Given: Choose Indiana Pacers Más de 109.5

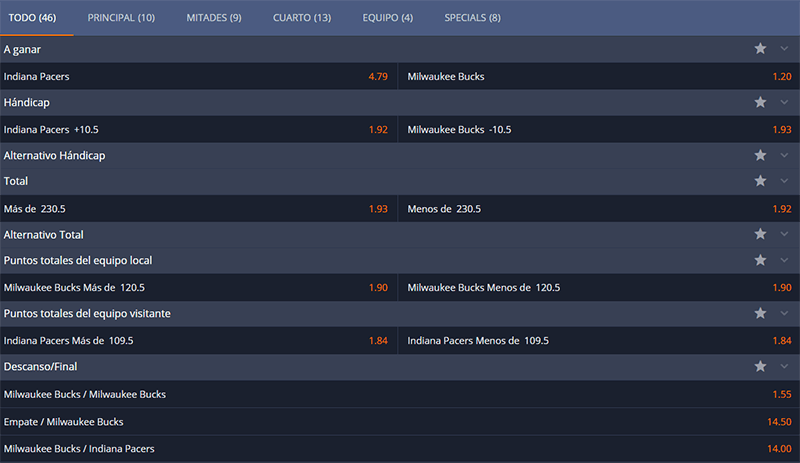Looking at the screenshot, I should (x=198, y=340).
